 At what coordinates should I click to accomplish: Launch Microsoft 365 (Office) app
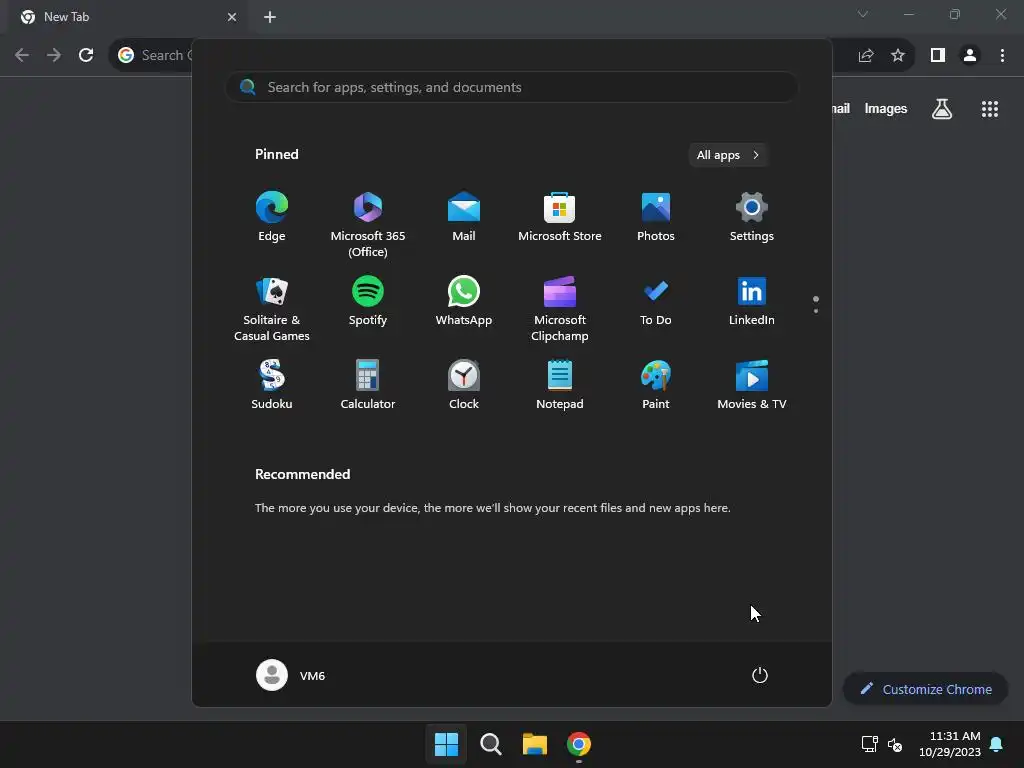pyautogui.click(x=368, y=224)
